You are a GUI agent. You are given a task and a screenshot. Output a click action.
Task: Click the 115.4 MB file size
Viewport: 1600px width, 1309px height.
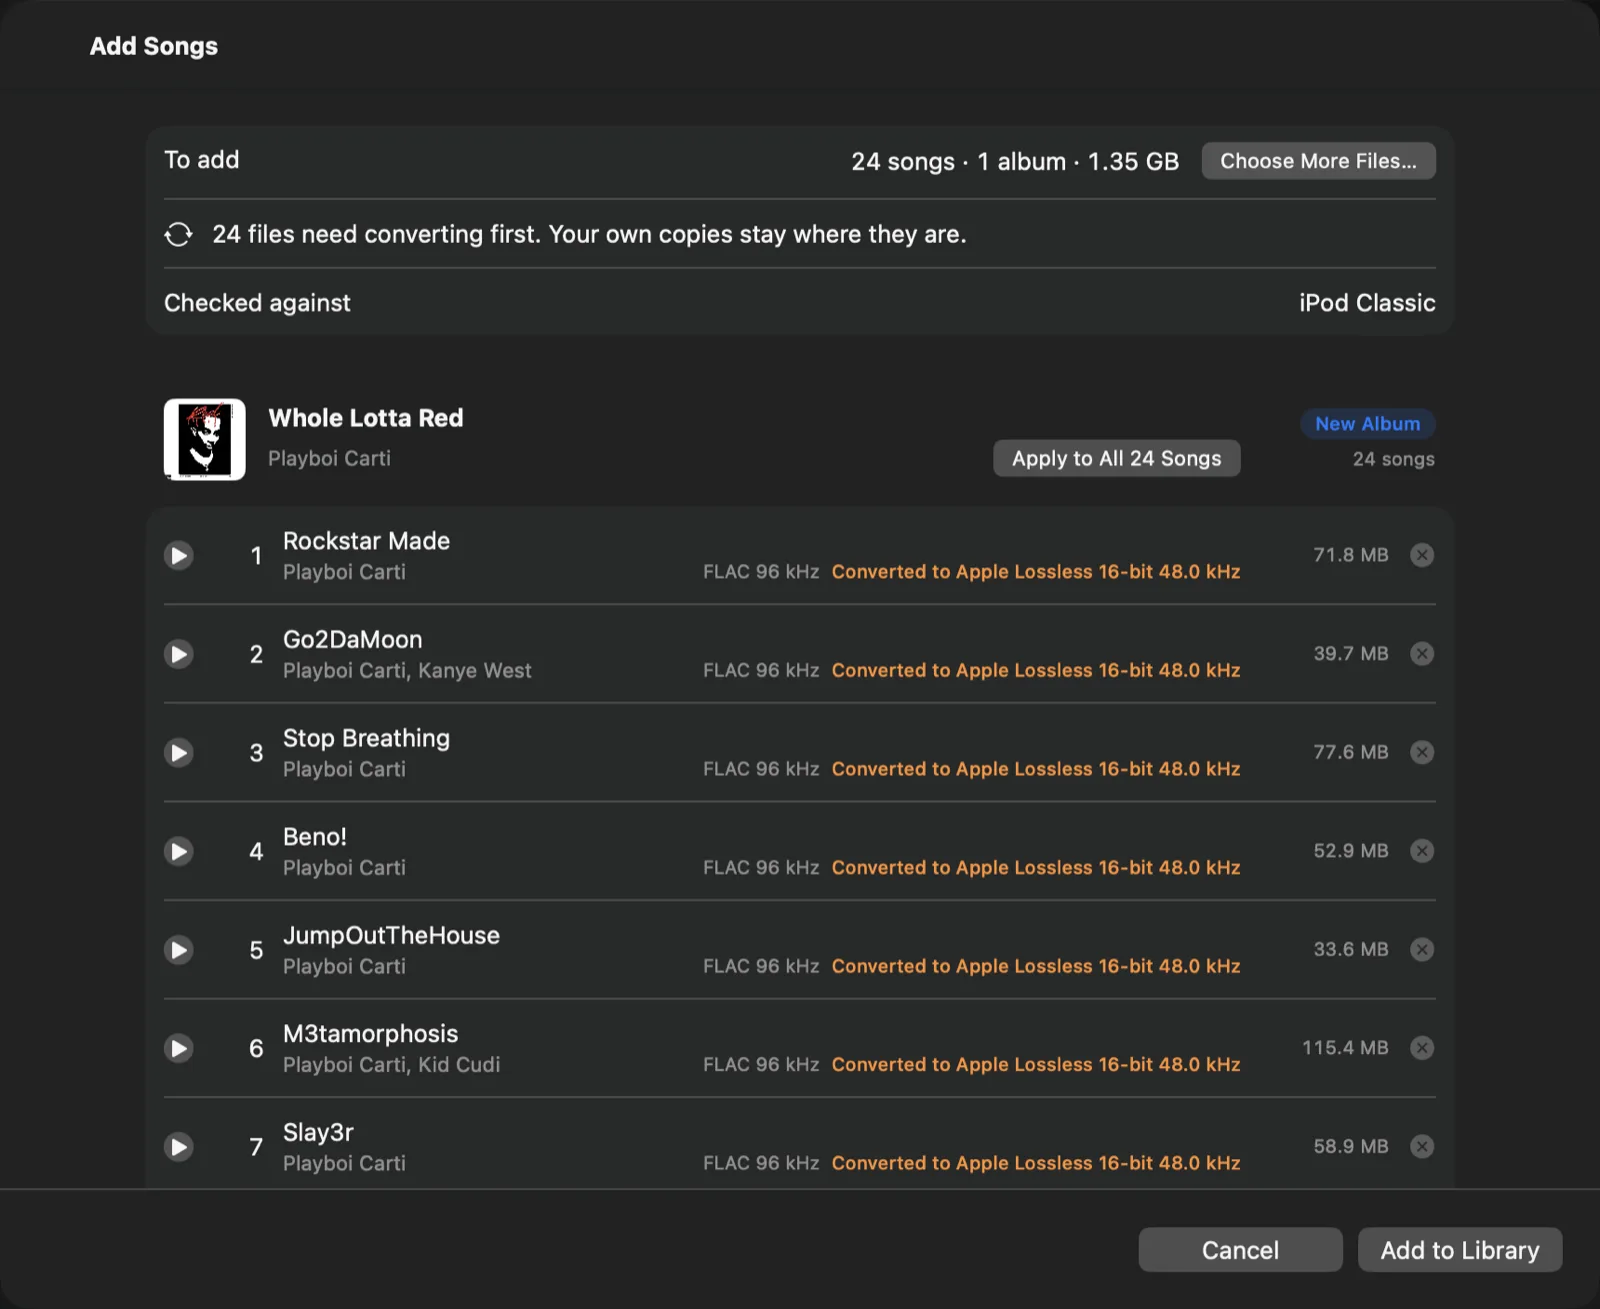pos(1345,1047)
